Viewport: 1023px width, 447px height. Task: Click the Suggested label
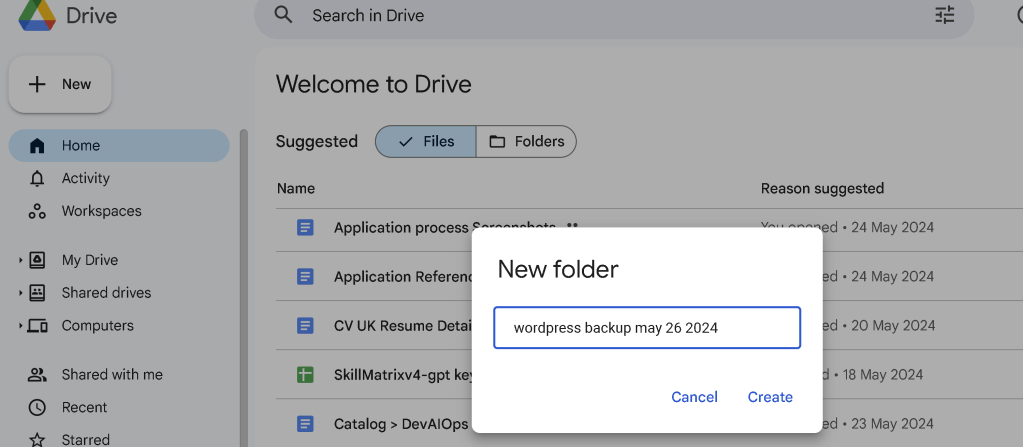point(316,142)
